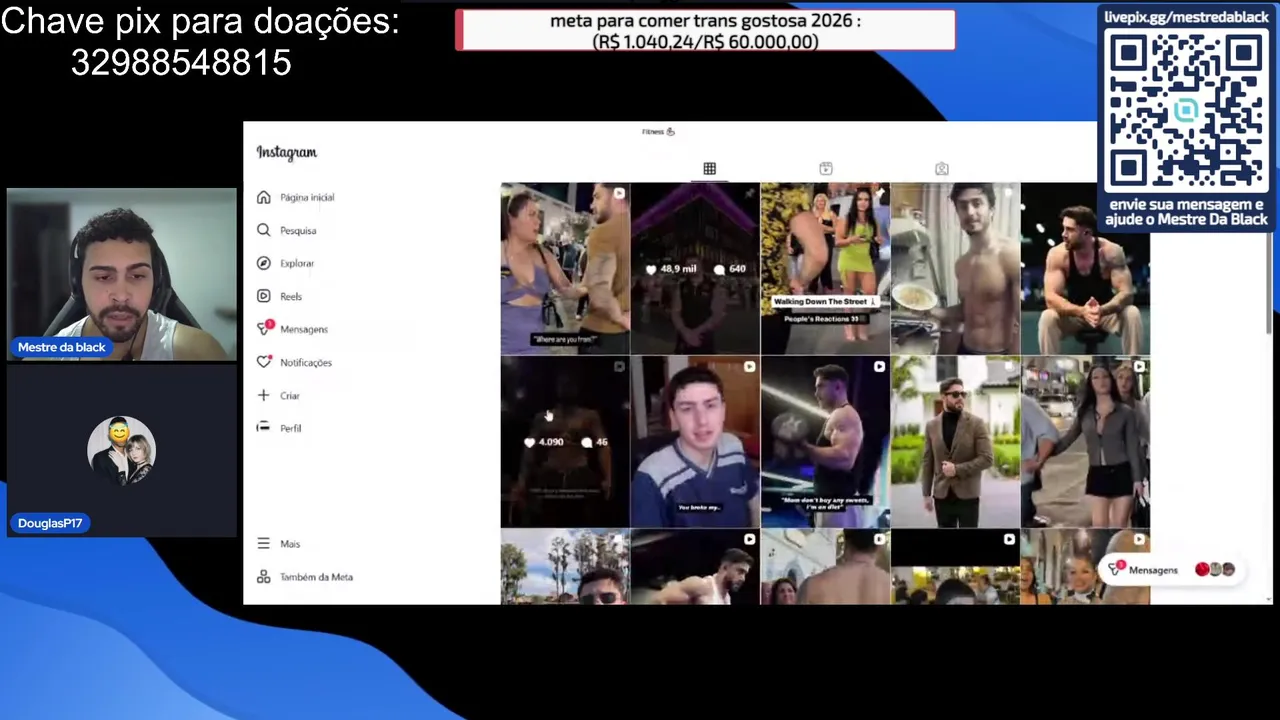Expand the Mais menu label

click(290, 543)
